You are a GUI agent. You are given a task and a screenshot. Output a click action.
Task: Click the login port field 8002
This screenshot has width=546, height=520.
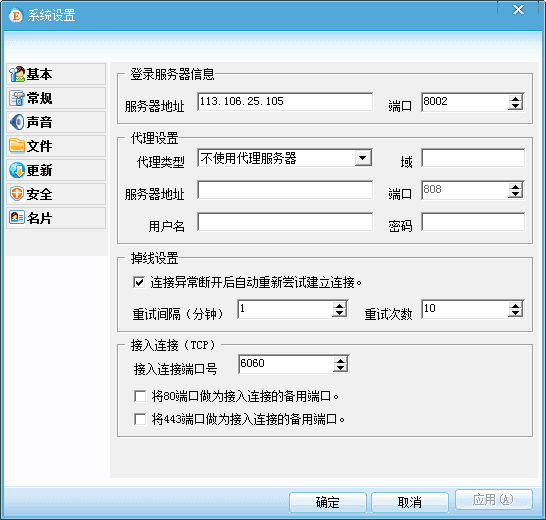click(465, 102)
